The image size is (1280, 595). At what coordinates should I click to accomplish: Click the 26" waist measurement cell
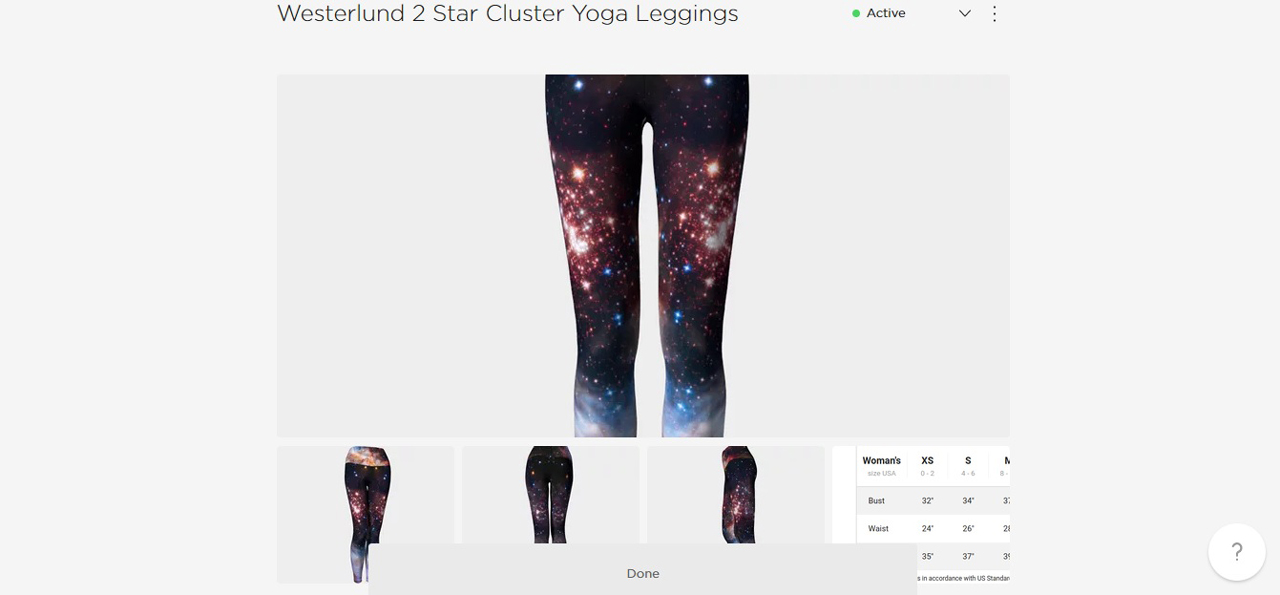point(968,528)
